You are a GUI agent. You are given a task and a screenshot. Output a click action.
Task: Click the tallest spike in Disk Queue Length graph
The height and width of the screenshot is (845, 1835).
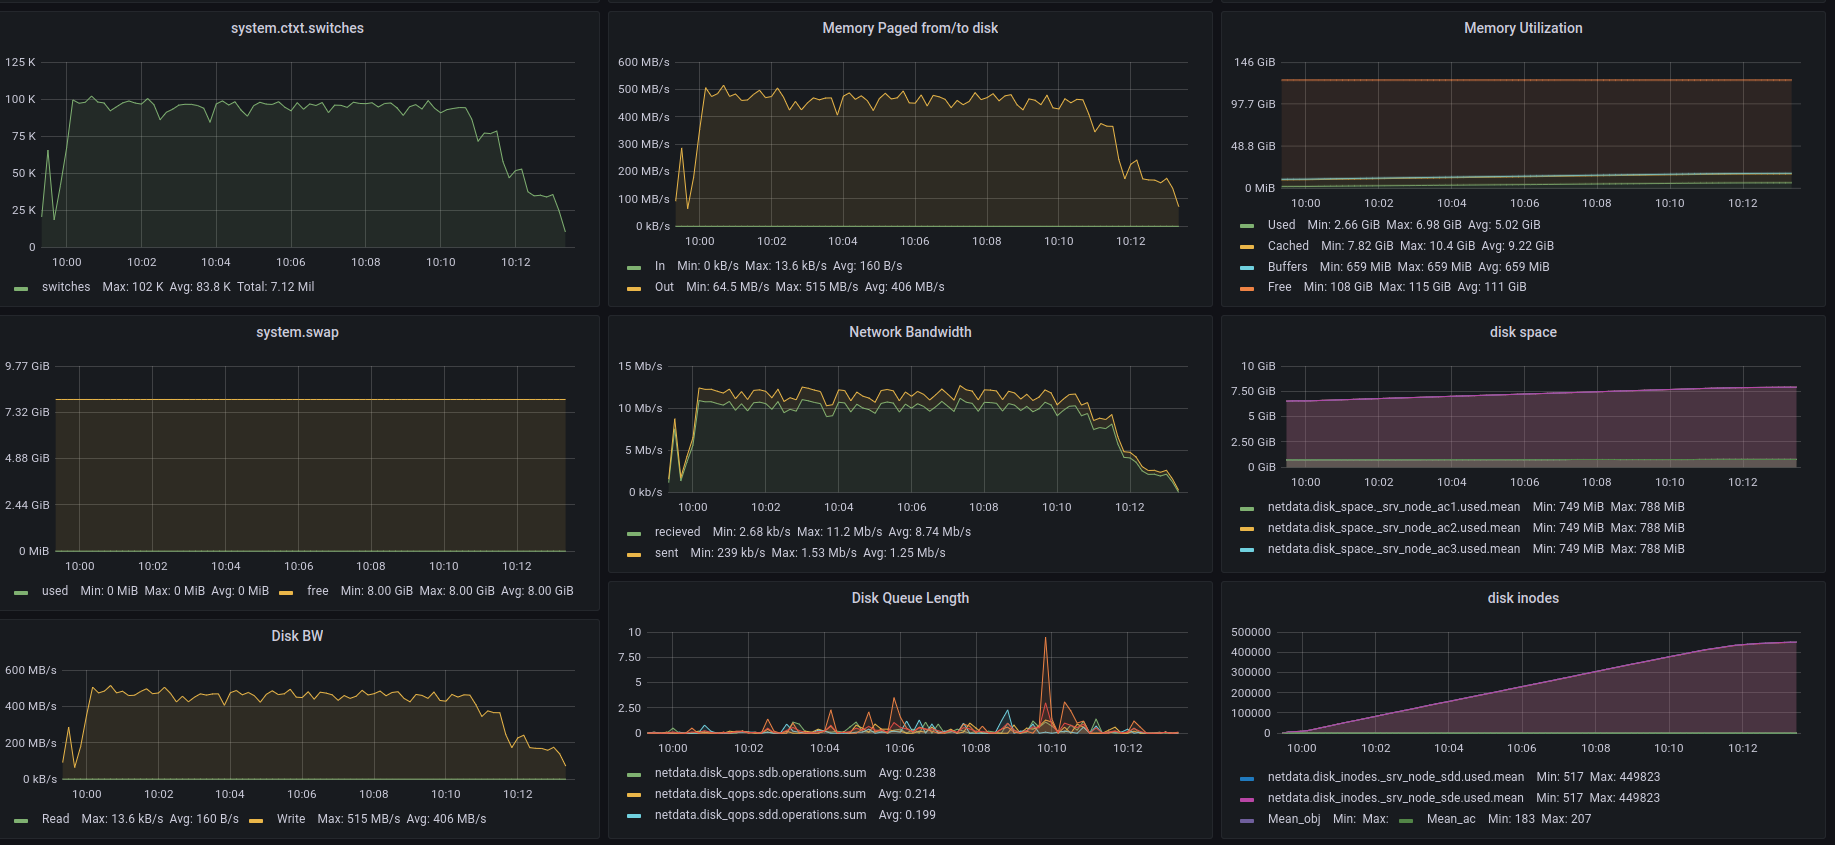tap(1045, 640)
